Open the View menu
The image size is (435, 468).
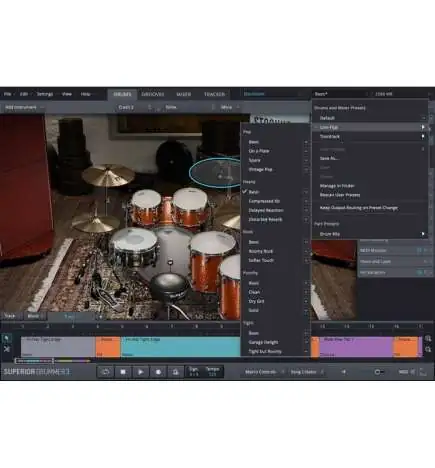(x=67, y=94)
